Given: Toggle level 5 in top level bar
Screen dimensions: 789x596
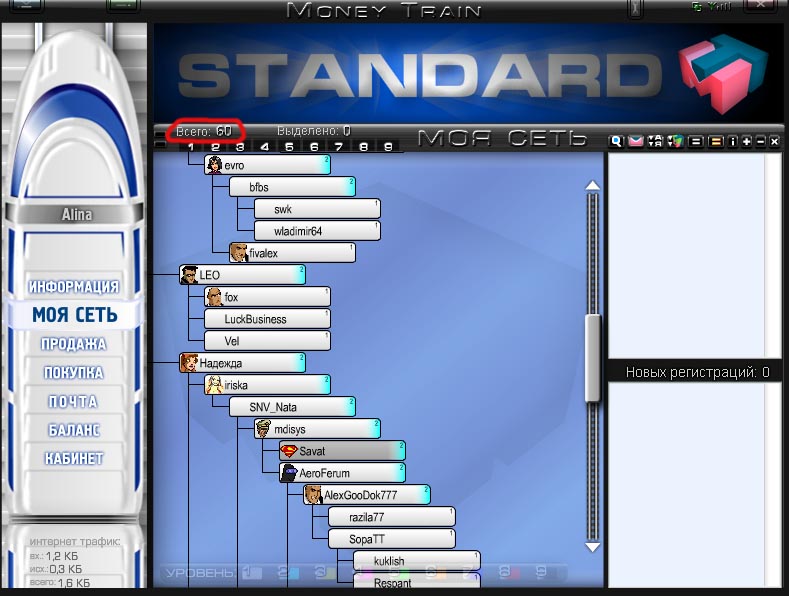Looking at the screenshot, I should pos(289,147).
